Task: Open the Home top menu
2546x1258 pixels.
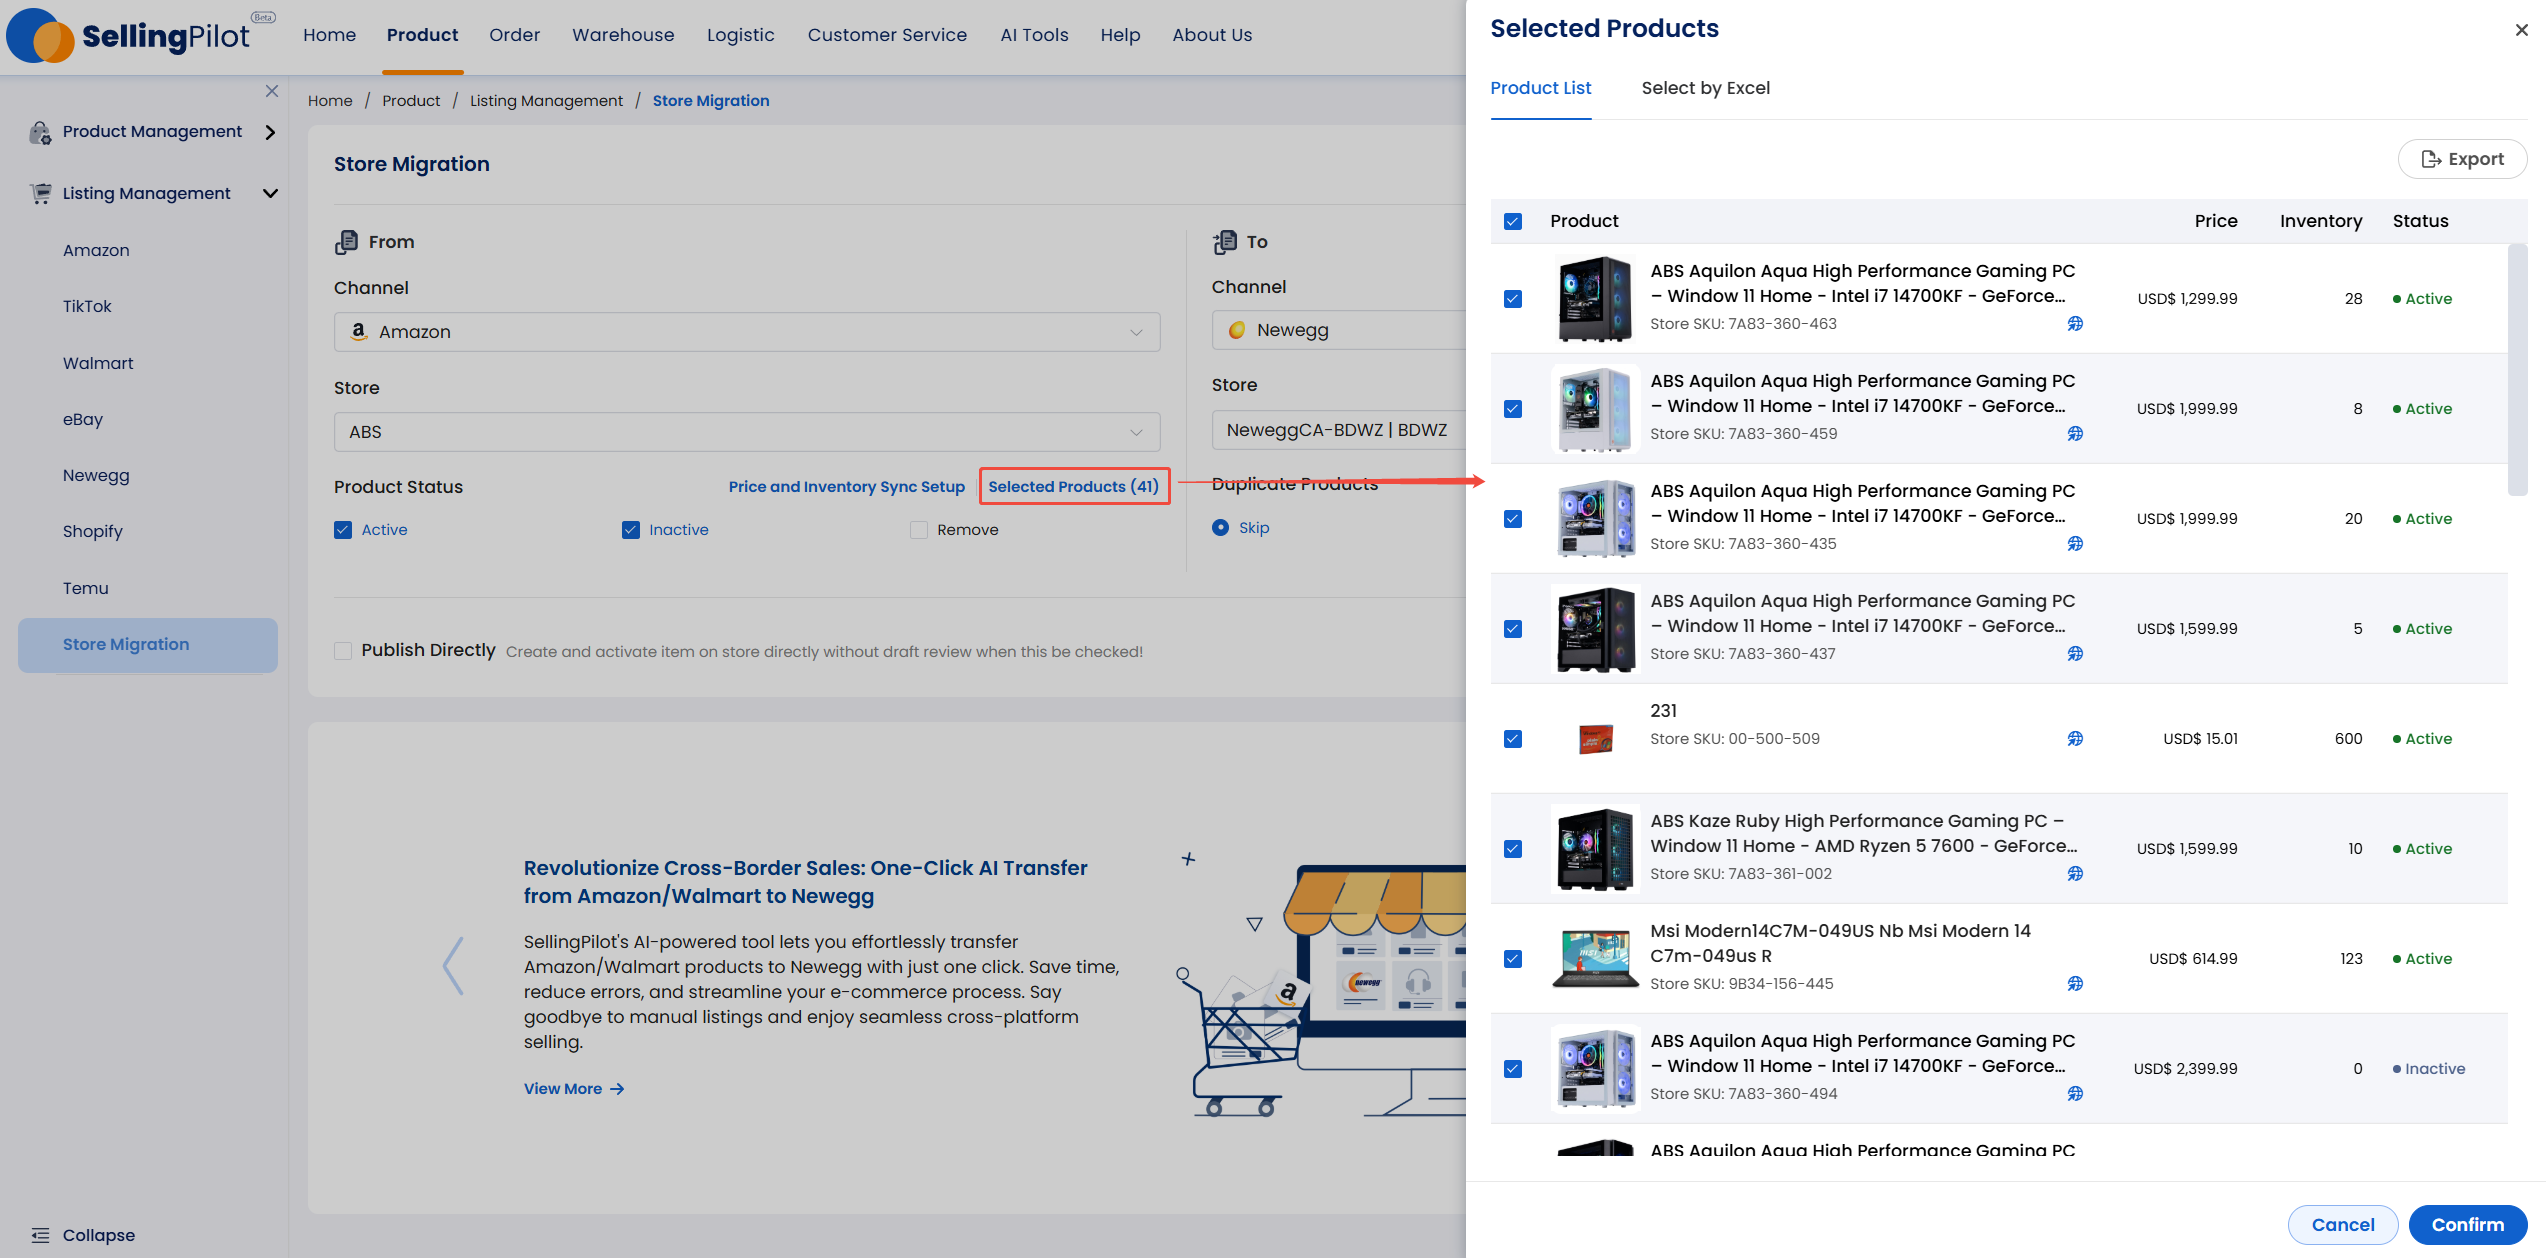Action: coord(329,35)
